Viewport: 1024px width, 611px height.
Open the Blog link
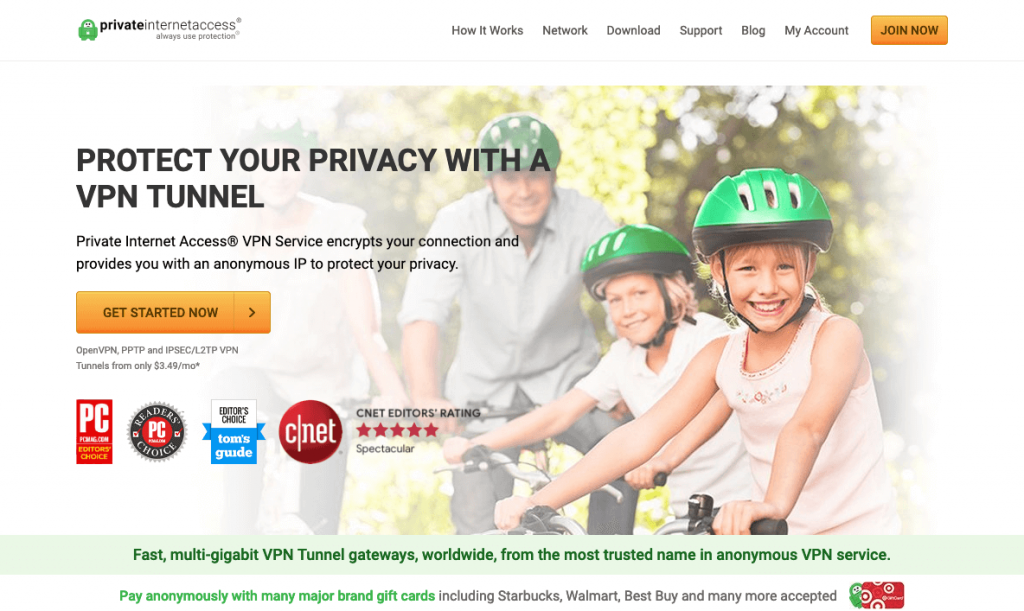(x=753, y=31)
